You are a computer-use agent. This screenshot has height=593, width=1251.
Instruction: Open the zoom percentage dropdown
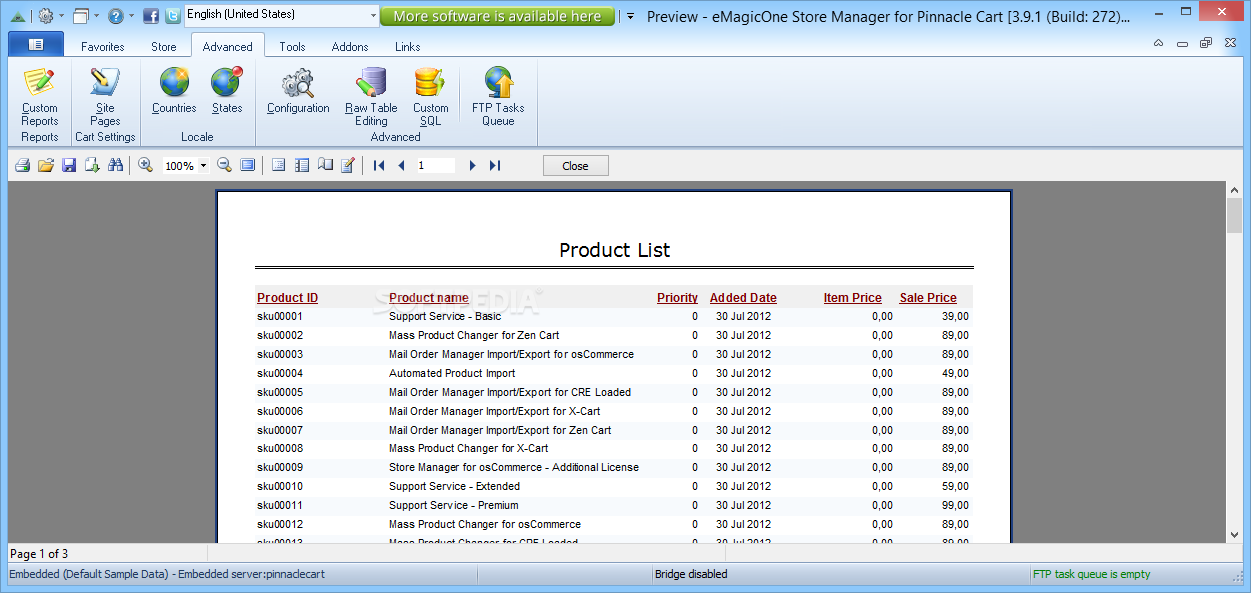click(204, 166)
